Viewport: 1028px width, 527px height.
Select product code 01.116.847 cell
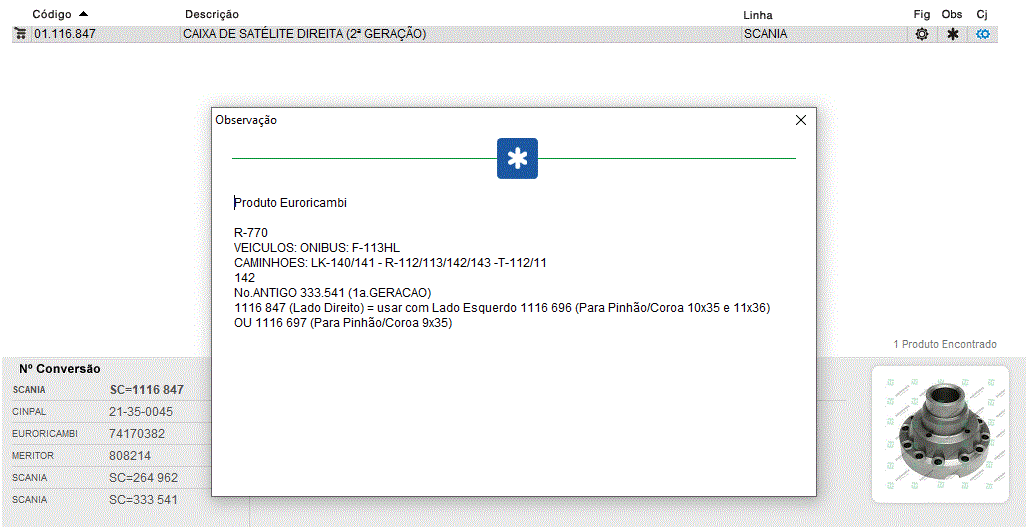pos(65,34)
